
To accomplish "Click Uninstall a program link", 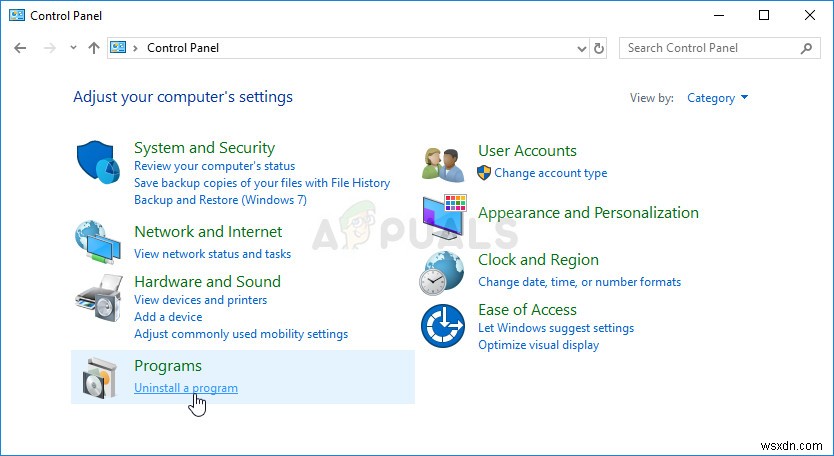I will [x=186, y=388].
